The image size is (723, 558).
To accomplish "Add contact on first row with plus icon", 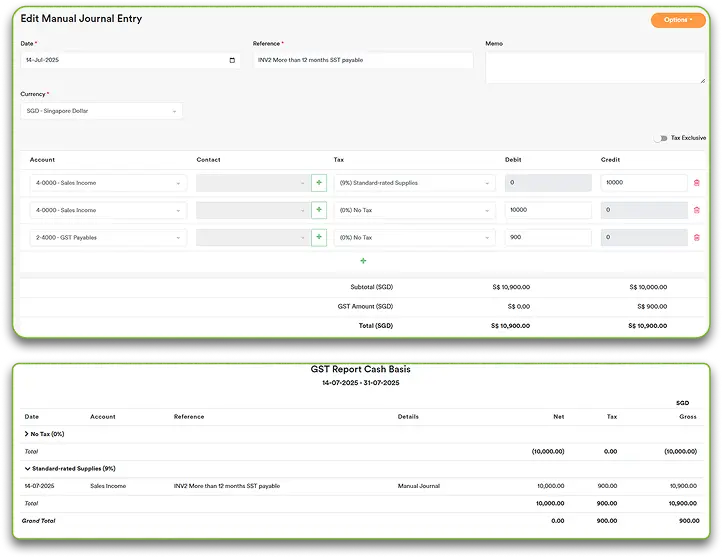I will point(319,183).
